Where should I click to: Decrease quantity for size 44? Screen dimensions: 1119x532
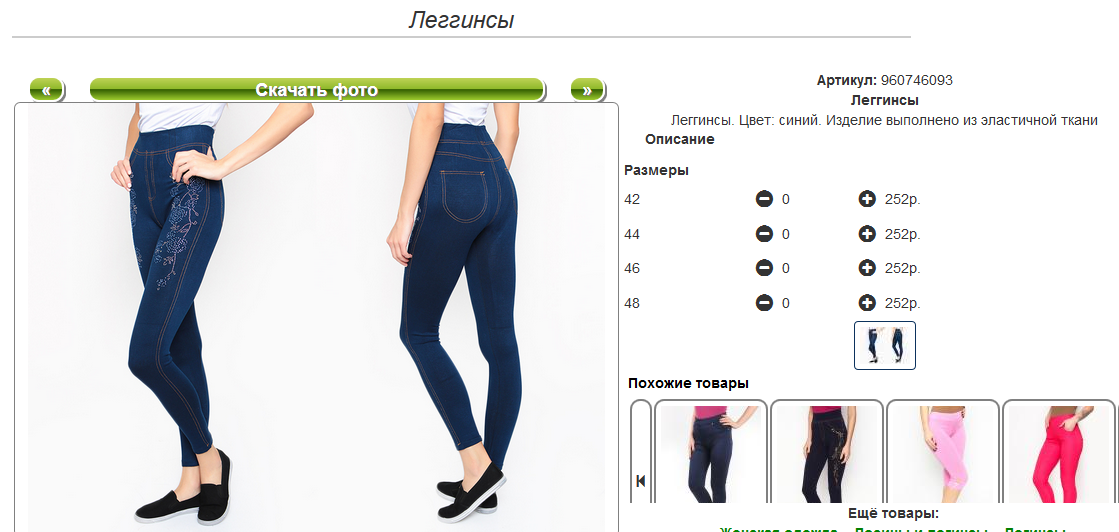(x=764, y=234)
